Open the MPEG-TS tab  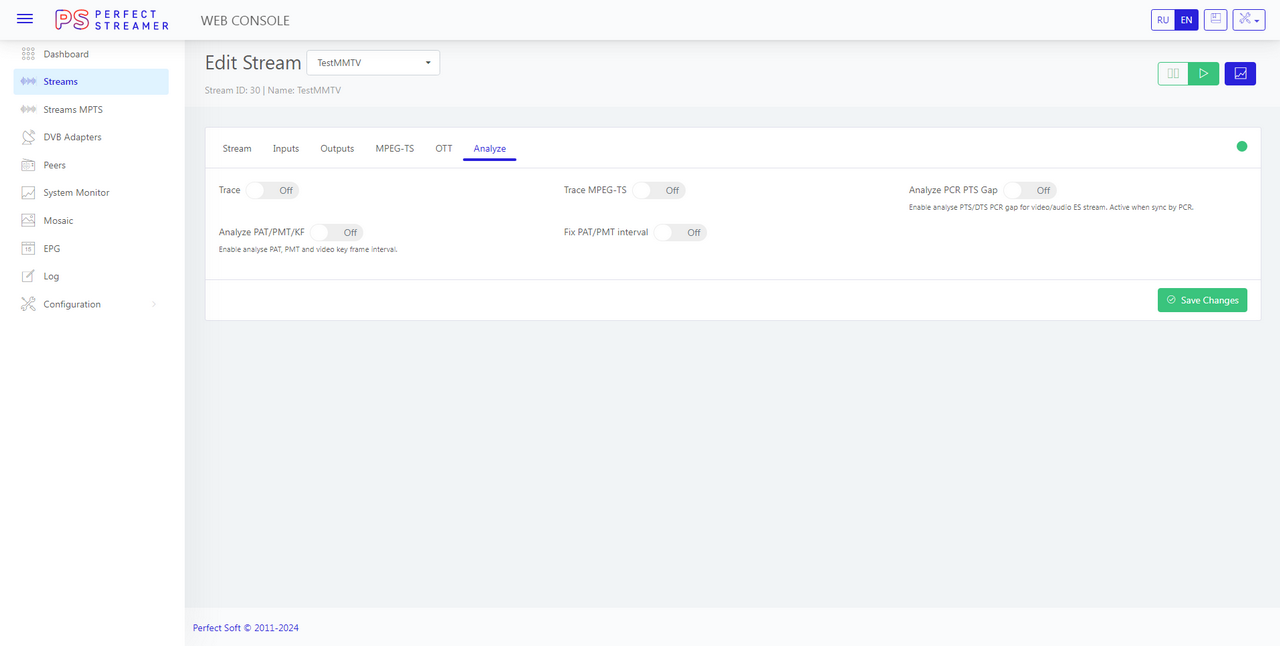tap(394, 148)
